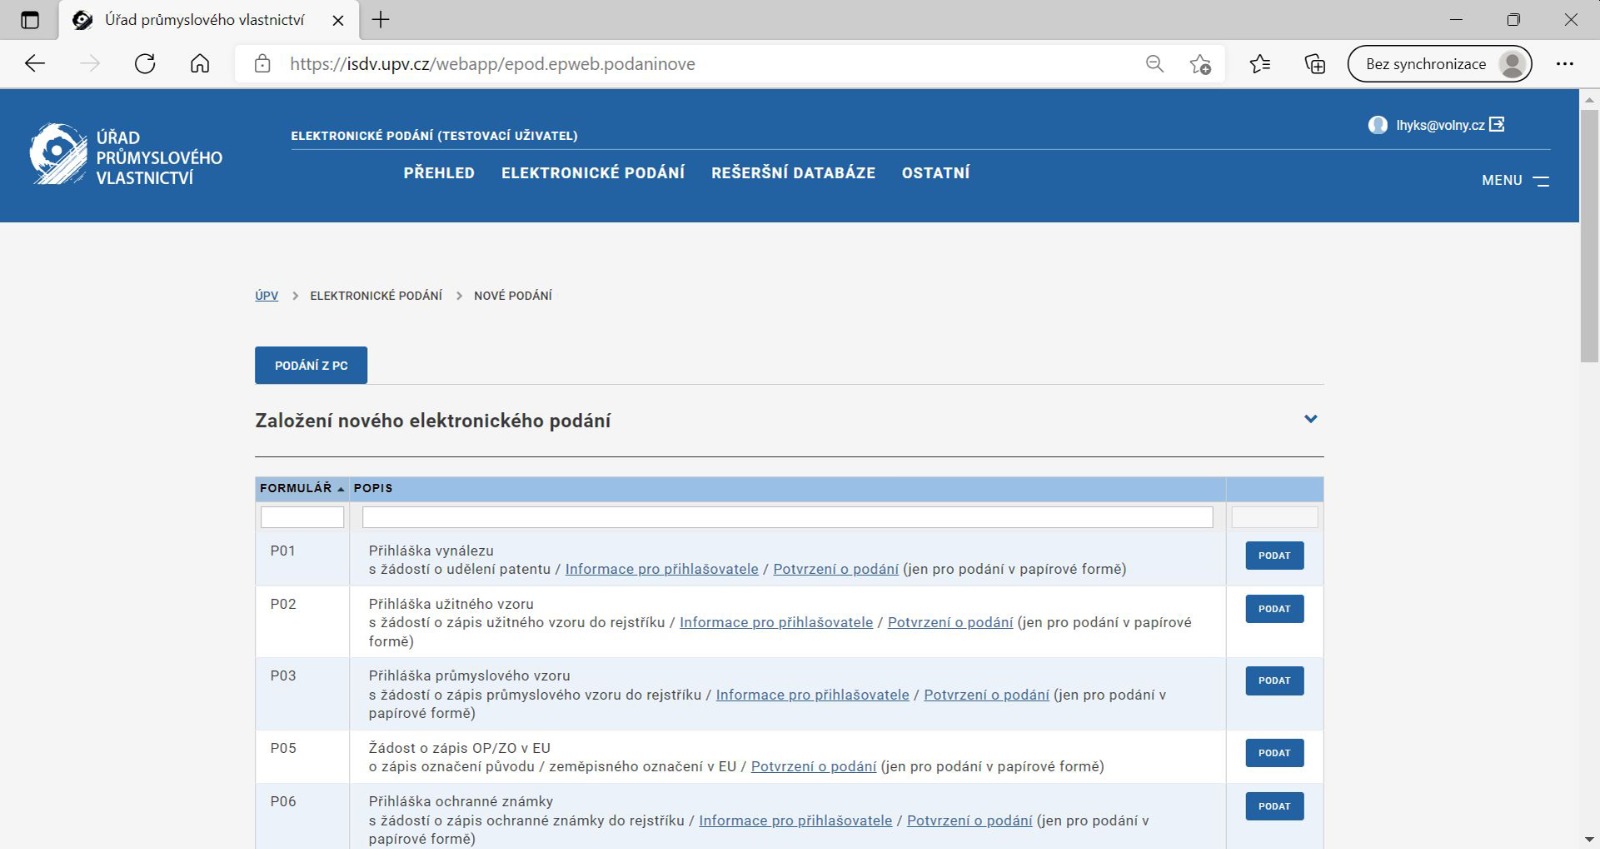Click the user avatar icon in header
Image resolution: width=1600 pixels, height=849 pixels.
1378,125
